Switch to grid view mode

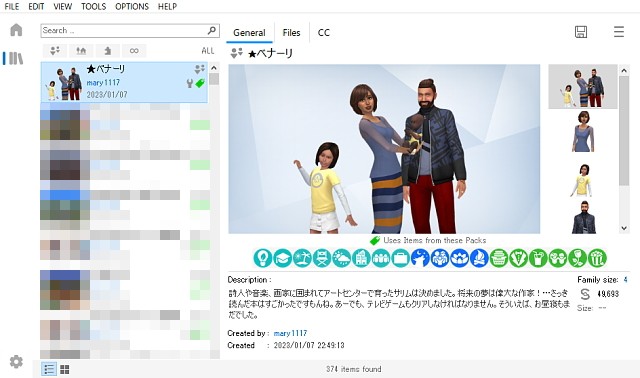click(64, 369)
